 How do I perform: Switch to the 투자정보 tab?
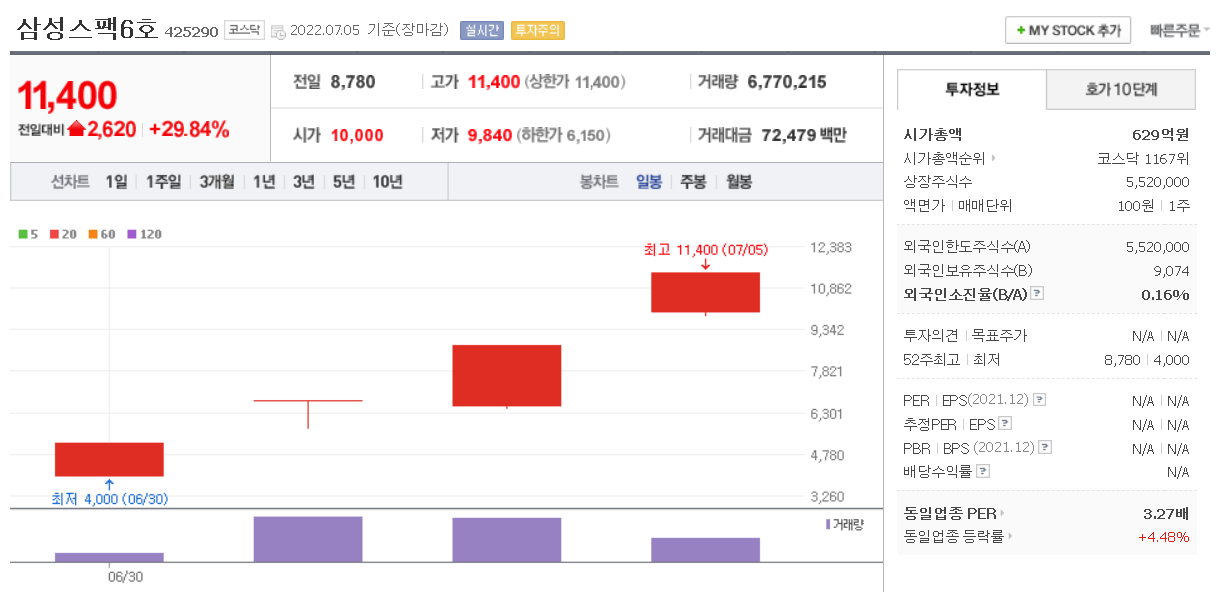(x=972, y=89)
